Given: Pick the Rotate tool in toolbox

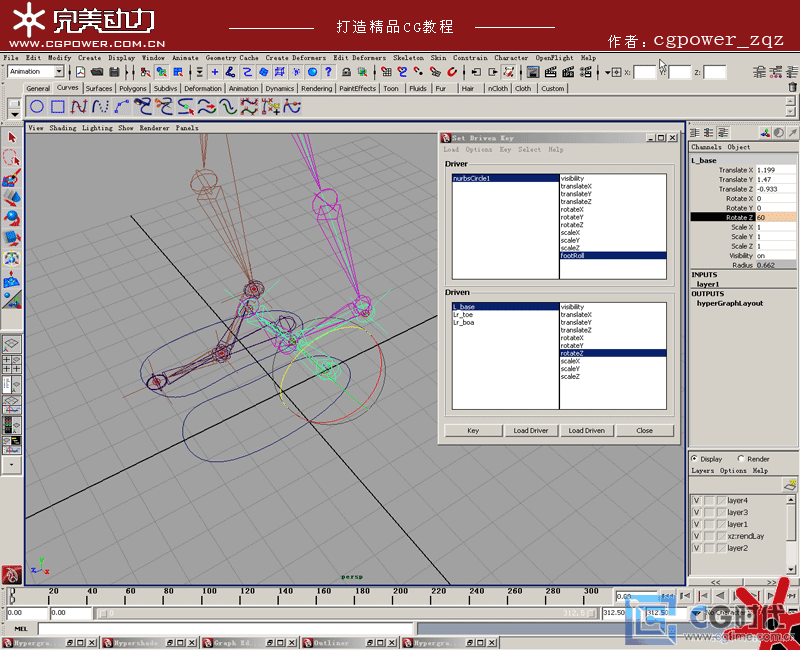Looking at the screenshot, I should [12, 218].
